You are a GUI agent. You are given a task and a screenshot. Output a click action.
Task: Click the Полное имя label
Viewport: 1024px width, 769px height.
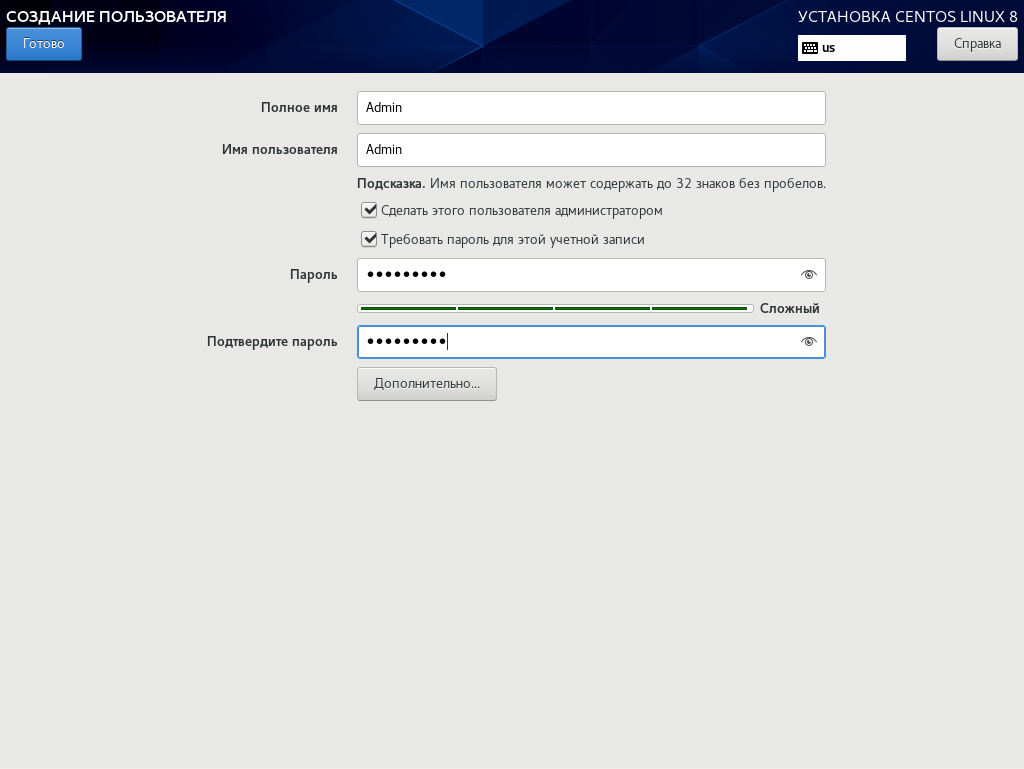[299, 108]
